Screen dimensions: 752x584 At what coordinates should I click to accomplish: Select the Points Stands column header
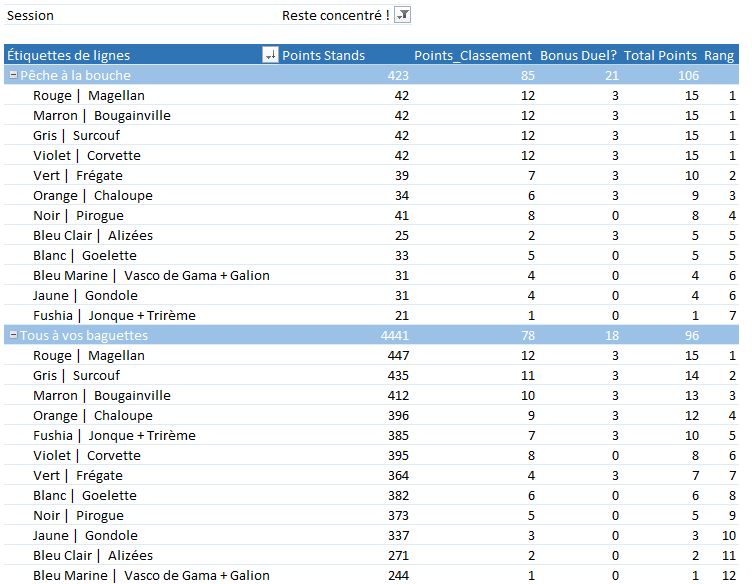pos(324,55)
